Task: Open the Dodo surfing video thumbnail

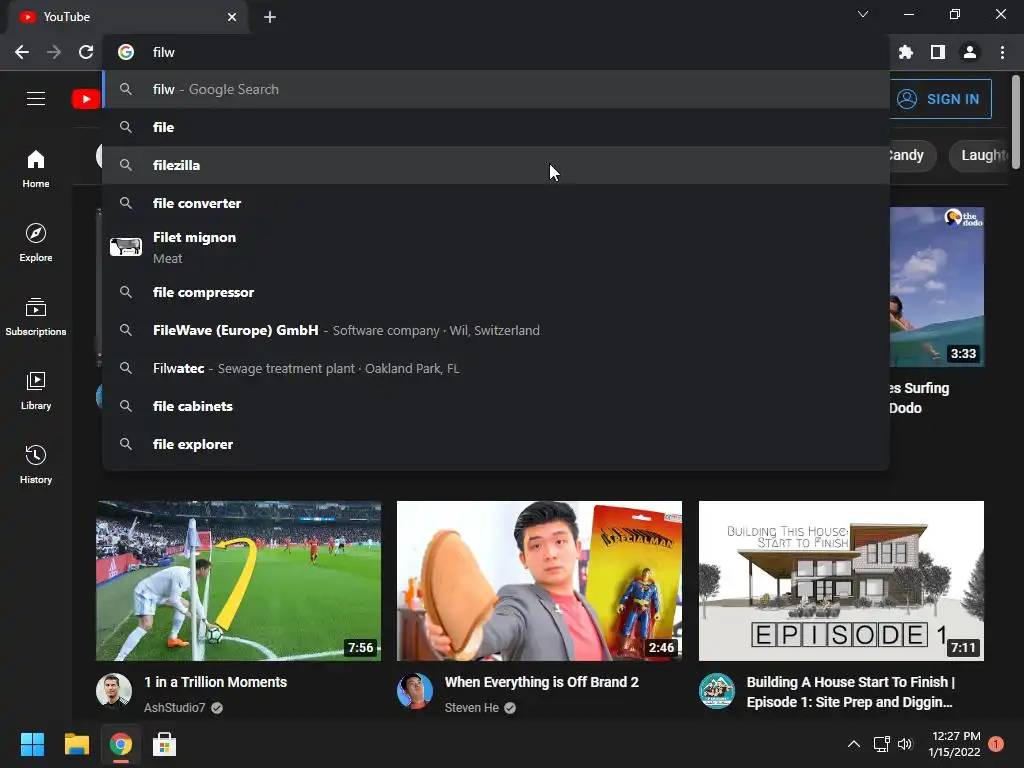Action: point(937,287)
